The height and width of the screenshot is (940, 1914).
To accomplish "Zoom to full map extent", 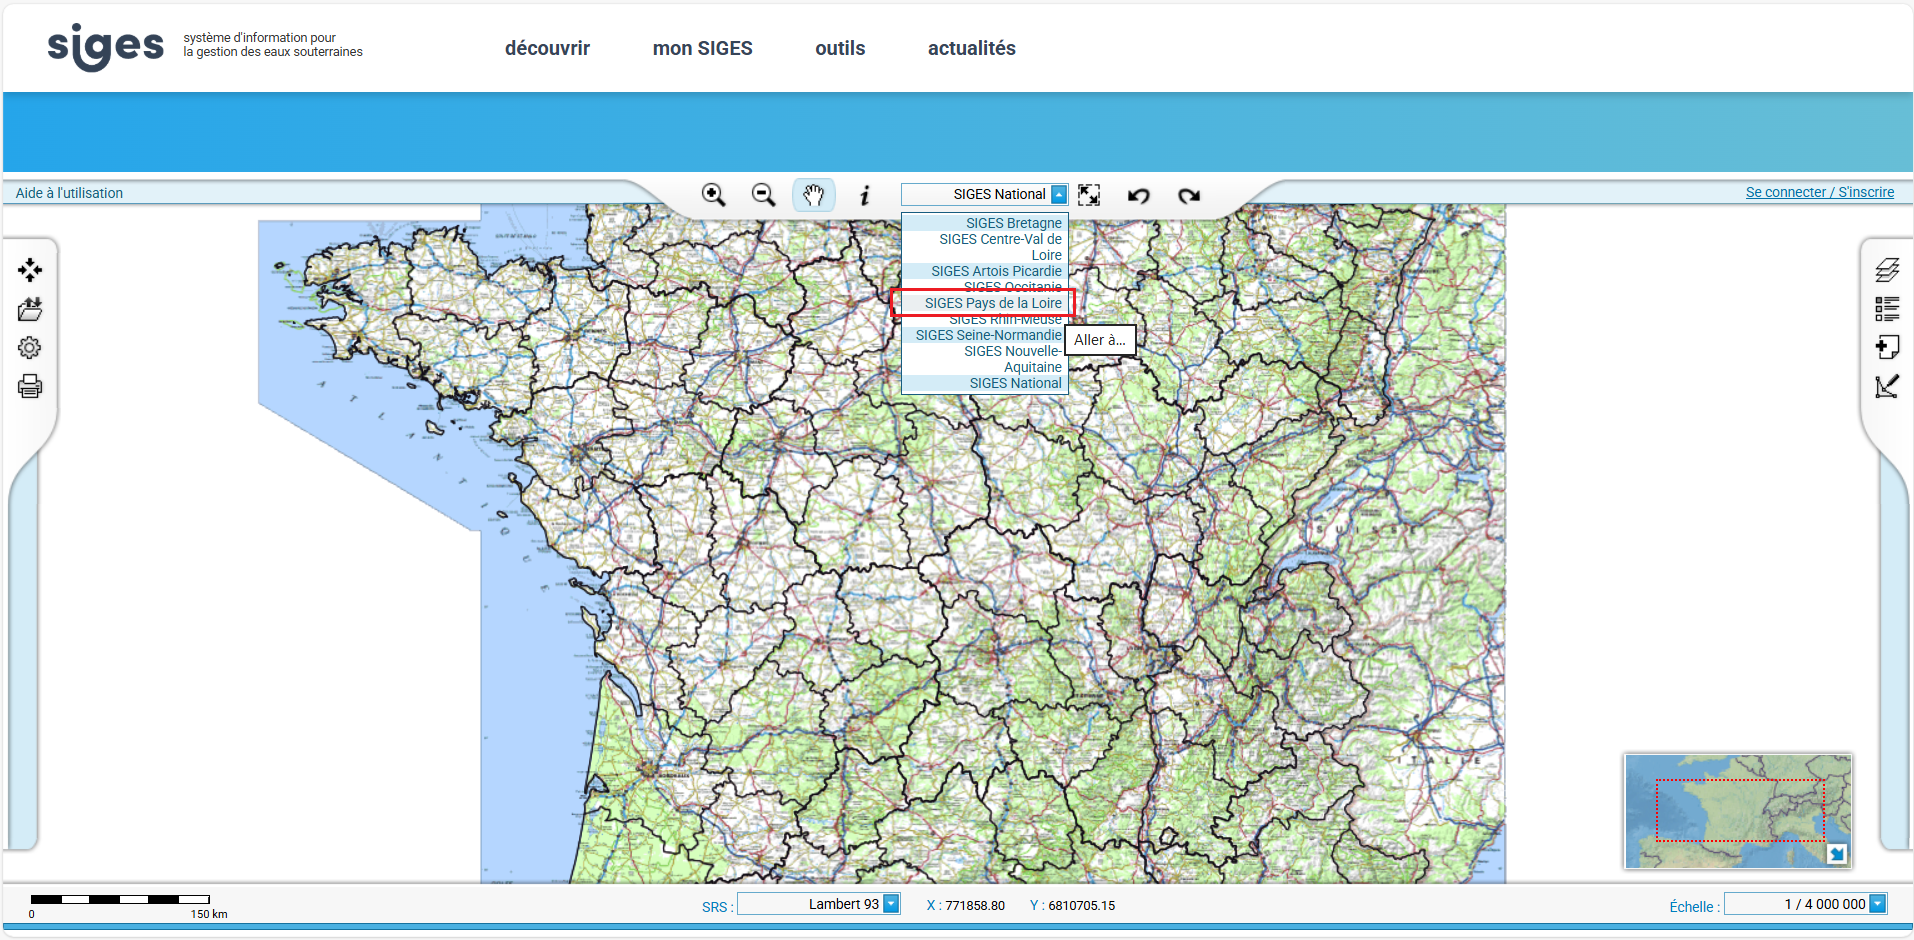I will pos(1089,195).
